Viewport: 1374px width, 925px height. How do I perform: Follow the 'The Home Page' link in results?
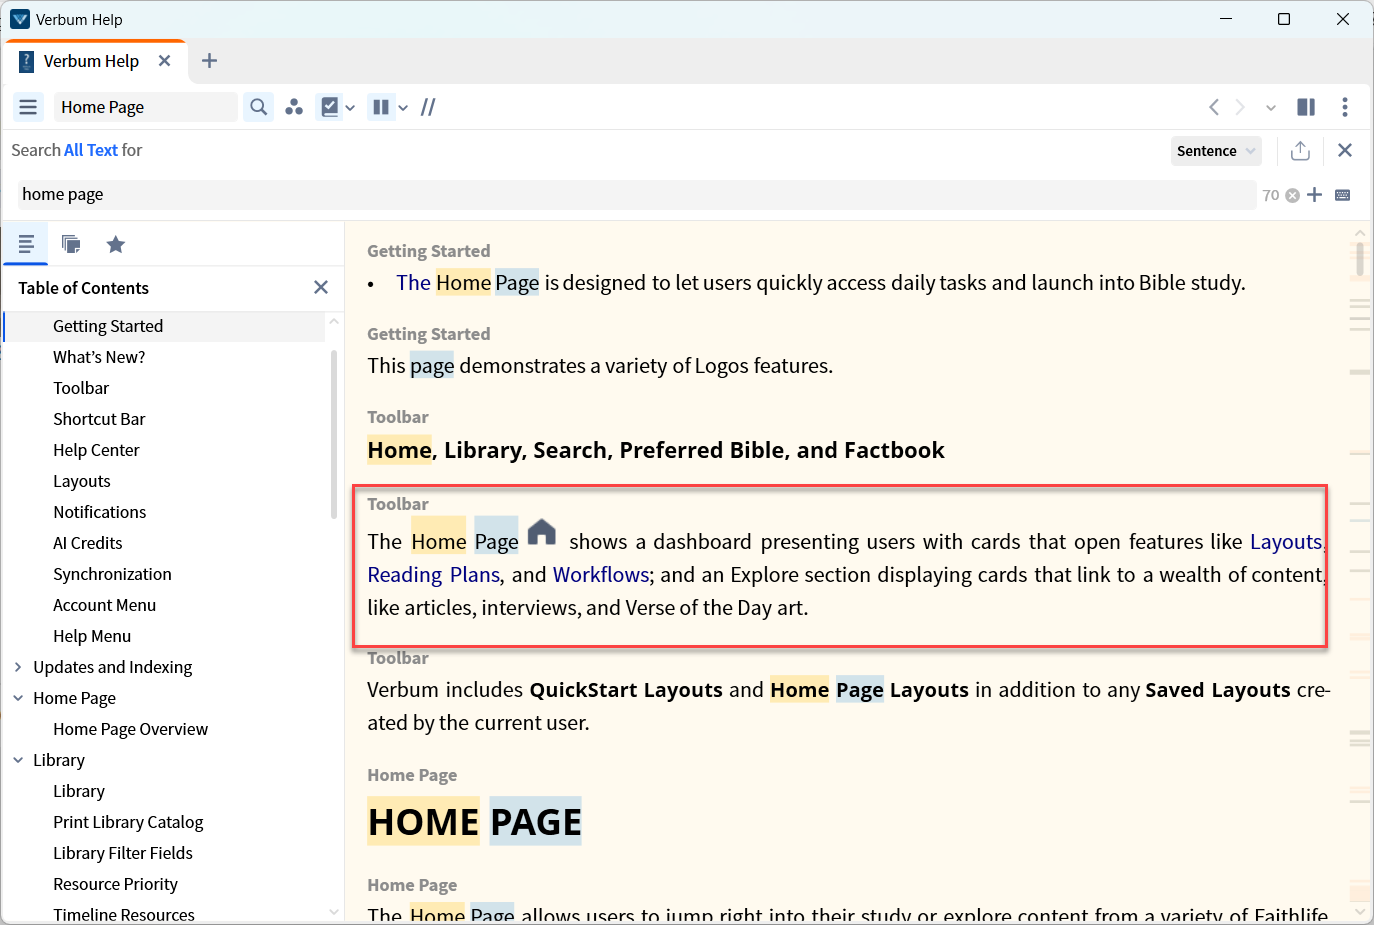468,283
